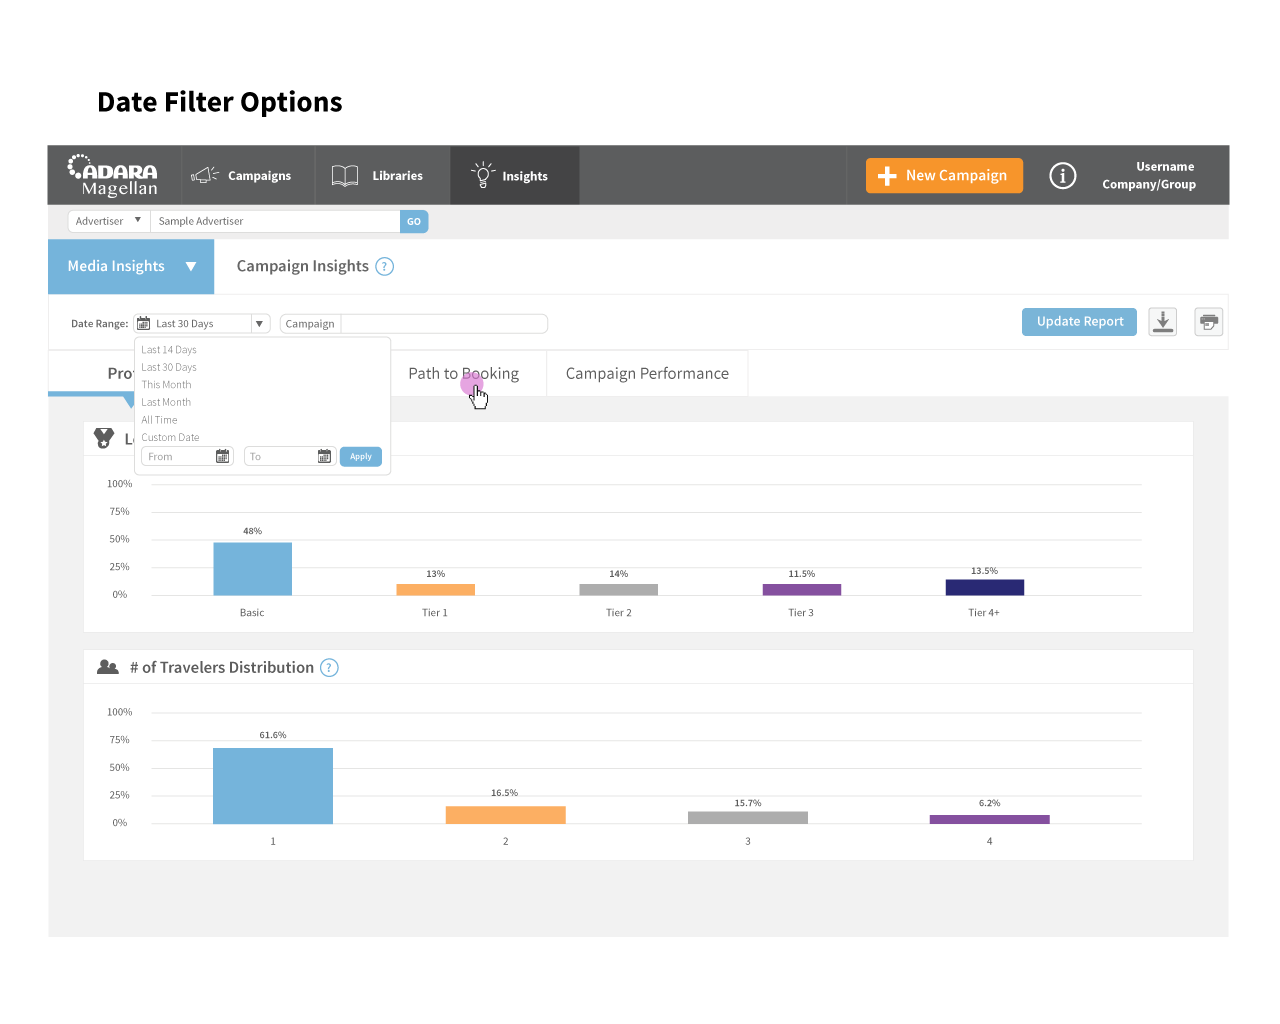Click help icon beside Travelers Distribution
This screenshot has height=1024, width=1280.
(329, 668)
